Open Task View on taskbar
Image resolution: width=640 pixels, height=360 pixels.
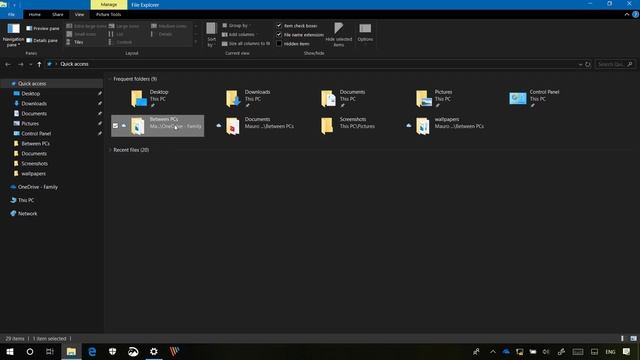pos(50,351)
